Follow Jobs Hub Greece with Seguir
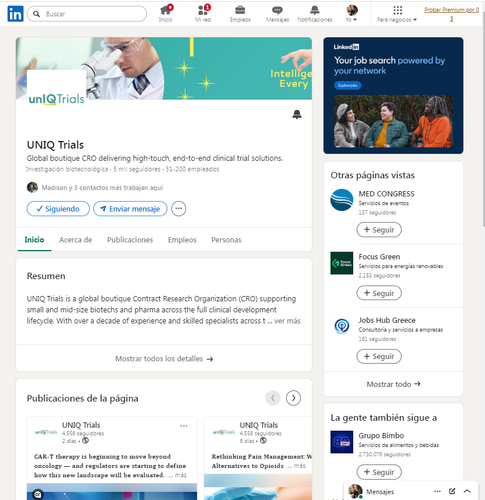 pyautogui.click(x=379, y=356)
